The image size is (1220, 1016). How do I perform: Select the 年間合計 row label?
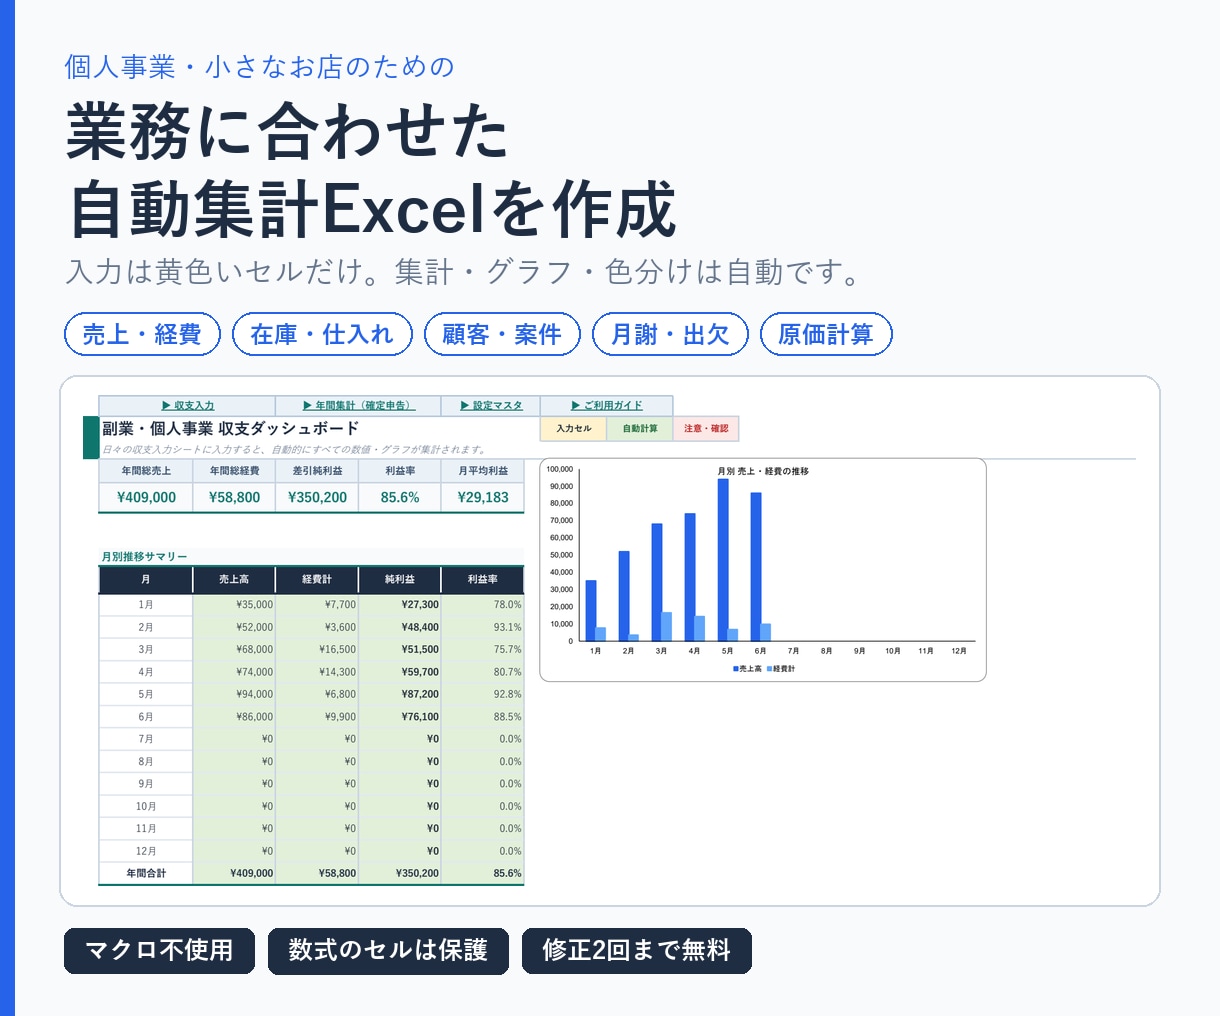click(146, 873)
